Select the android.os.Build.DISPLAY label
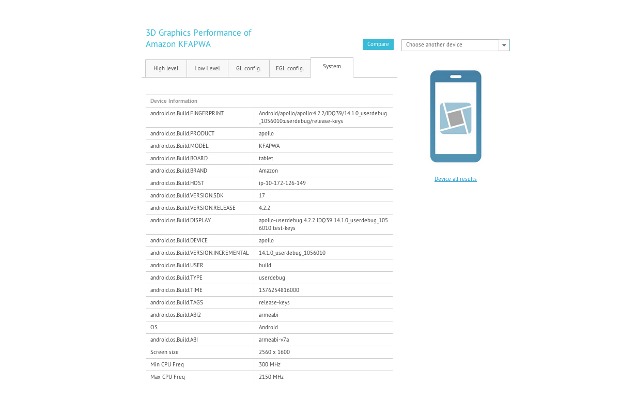 [x=181, y=220]
